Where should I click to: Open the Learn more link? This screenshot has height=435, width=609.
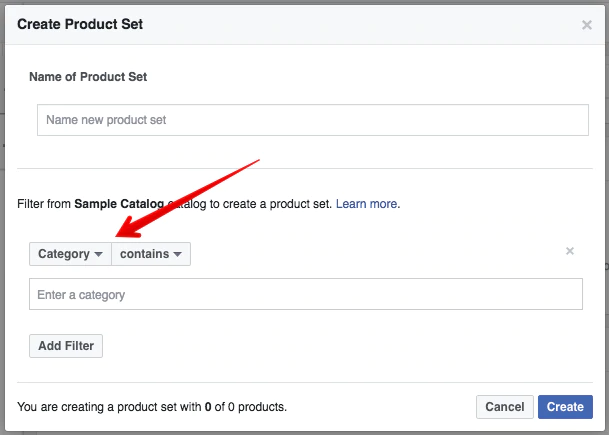pos(367,203)
